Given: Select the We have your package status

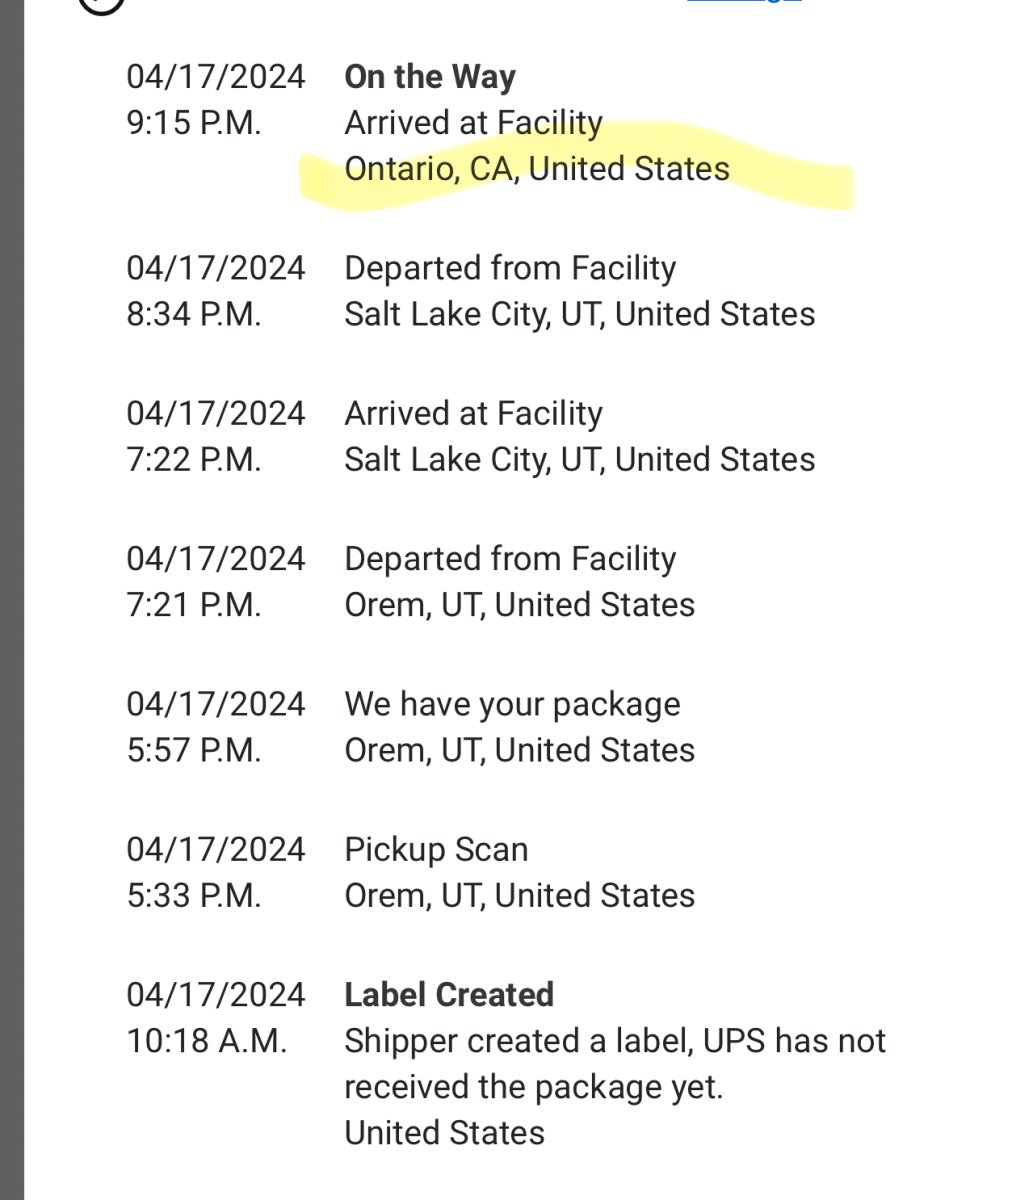Looking at the screenshot, I should click(x=512, y=704).
